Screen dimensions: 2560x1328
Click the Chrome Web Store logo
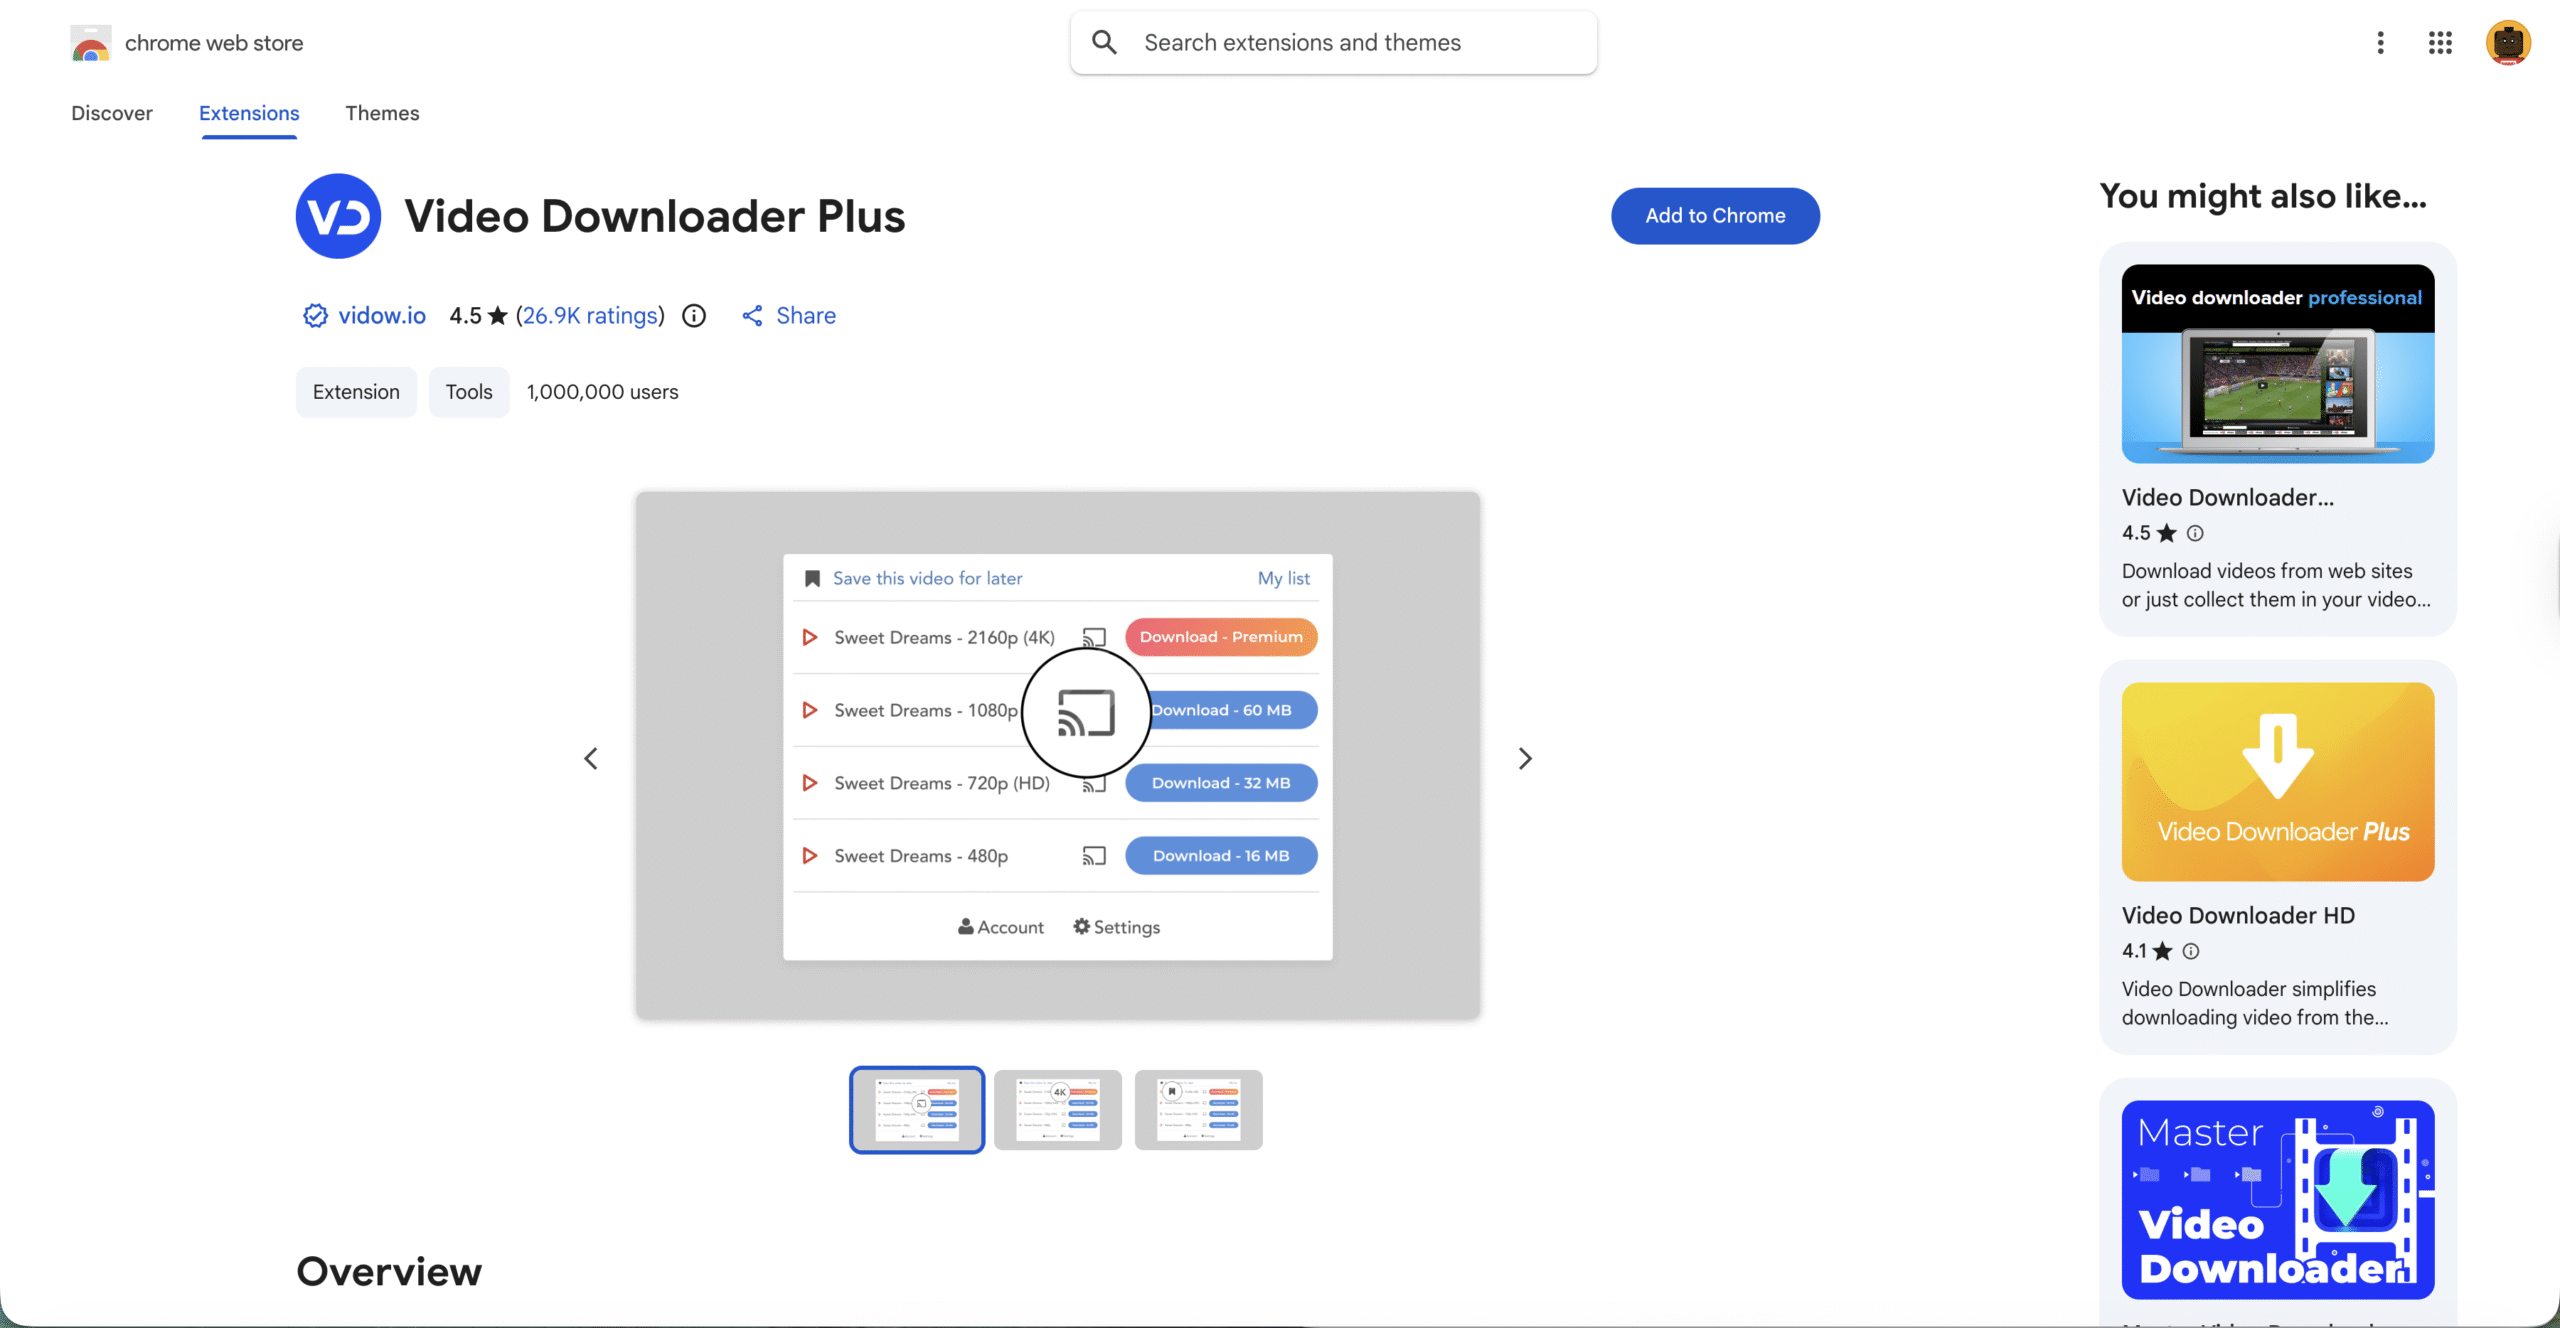pos(91,43)
